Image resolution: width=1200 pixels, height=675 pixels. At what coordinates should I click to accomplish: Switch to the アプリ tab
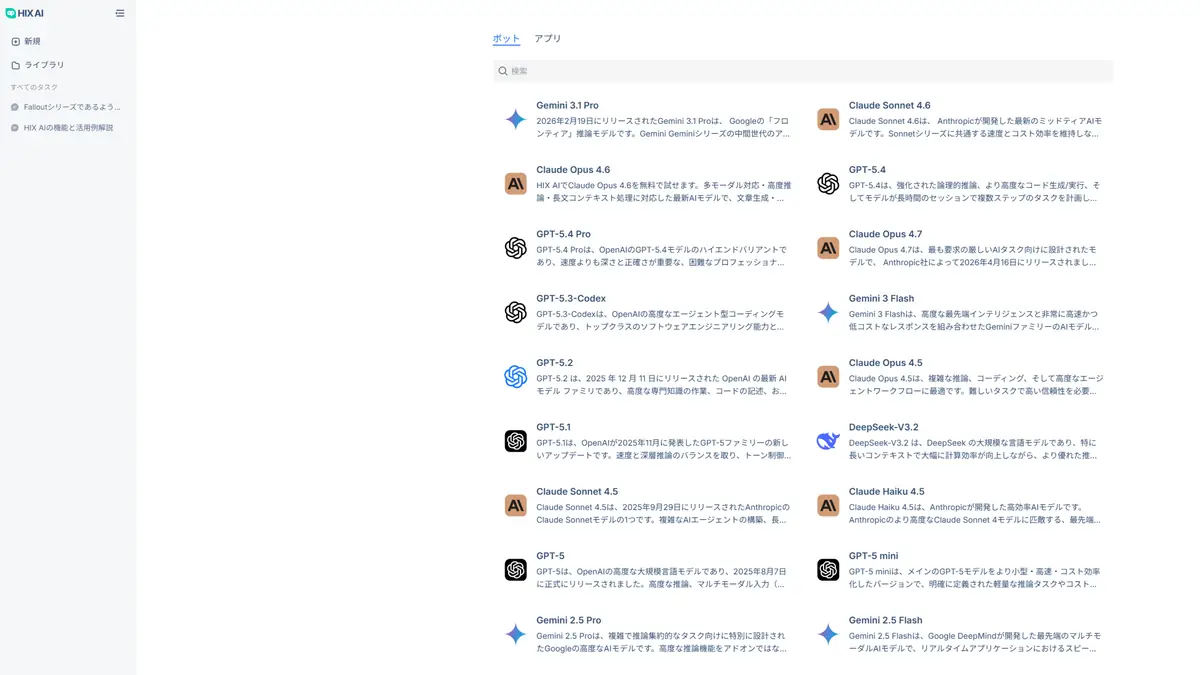(549, 39)
